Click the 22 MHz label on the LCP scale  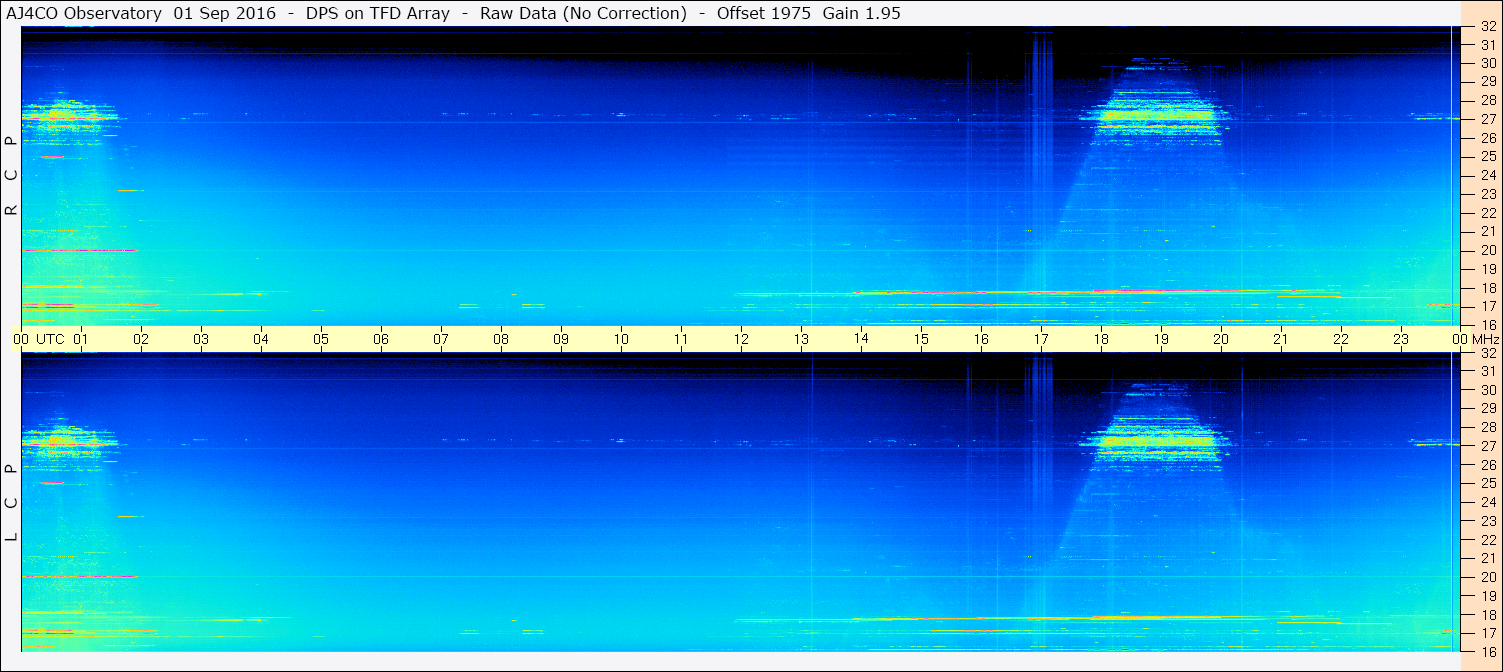click(x=1488, y=540)
